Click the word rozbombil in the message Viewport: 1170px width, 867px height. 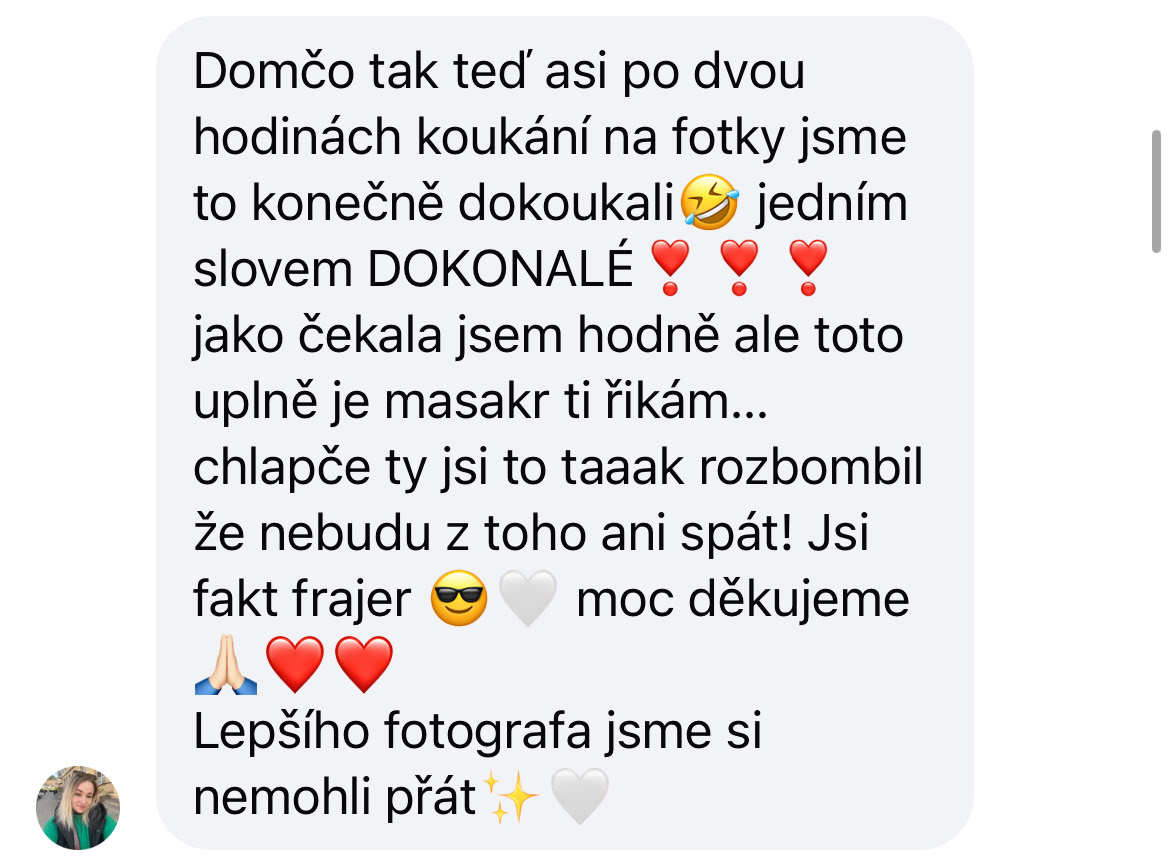(811, 467)
